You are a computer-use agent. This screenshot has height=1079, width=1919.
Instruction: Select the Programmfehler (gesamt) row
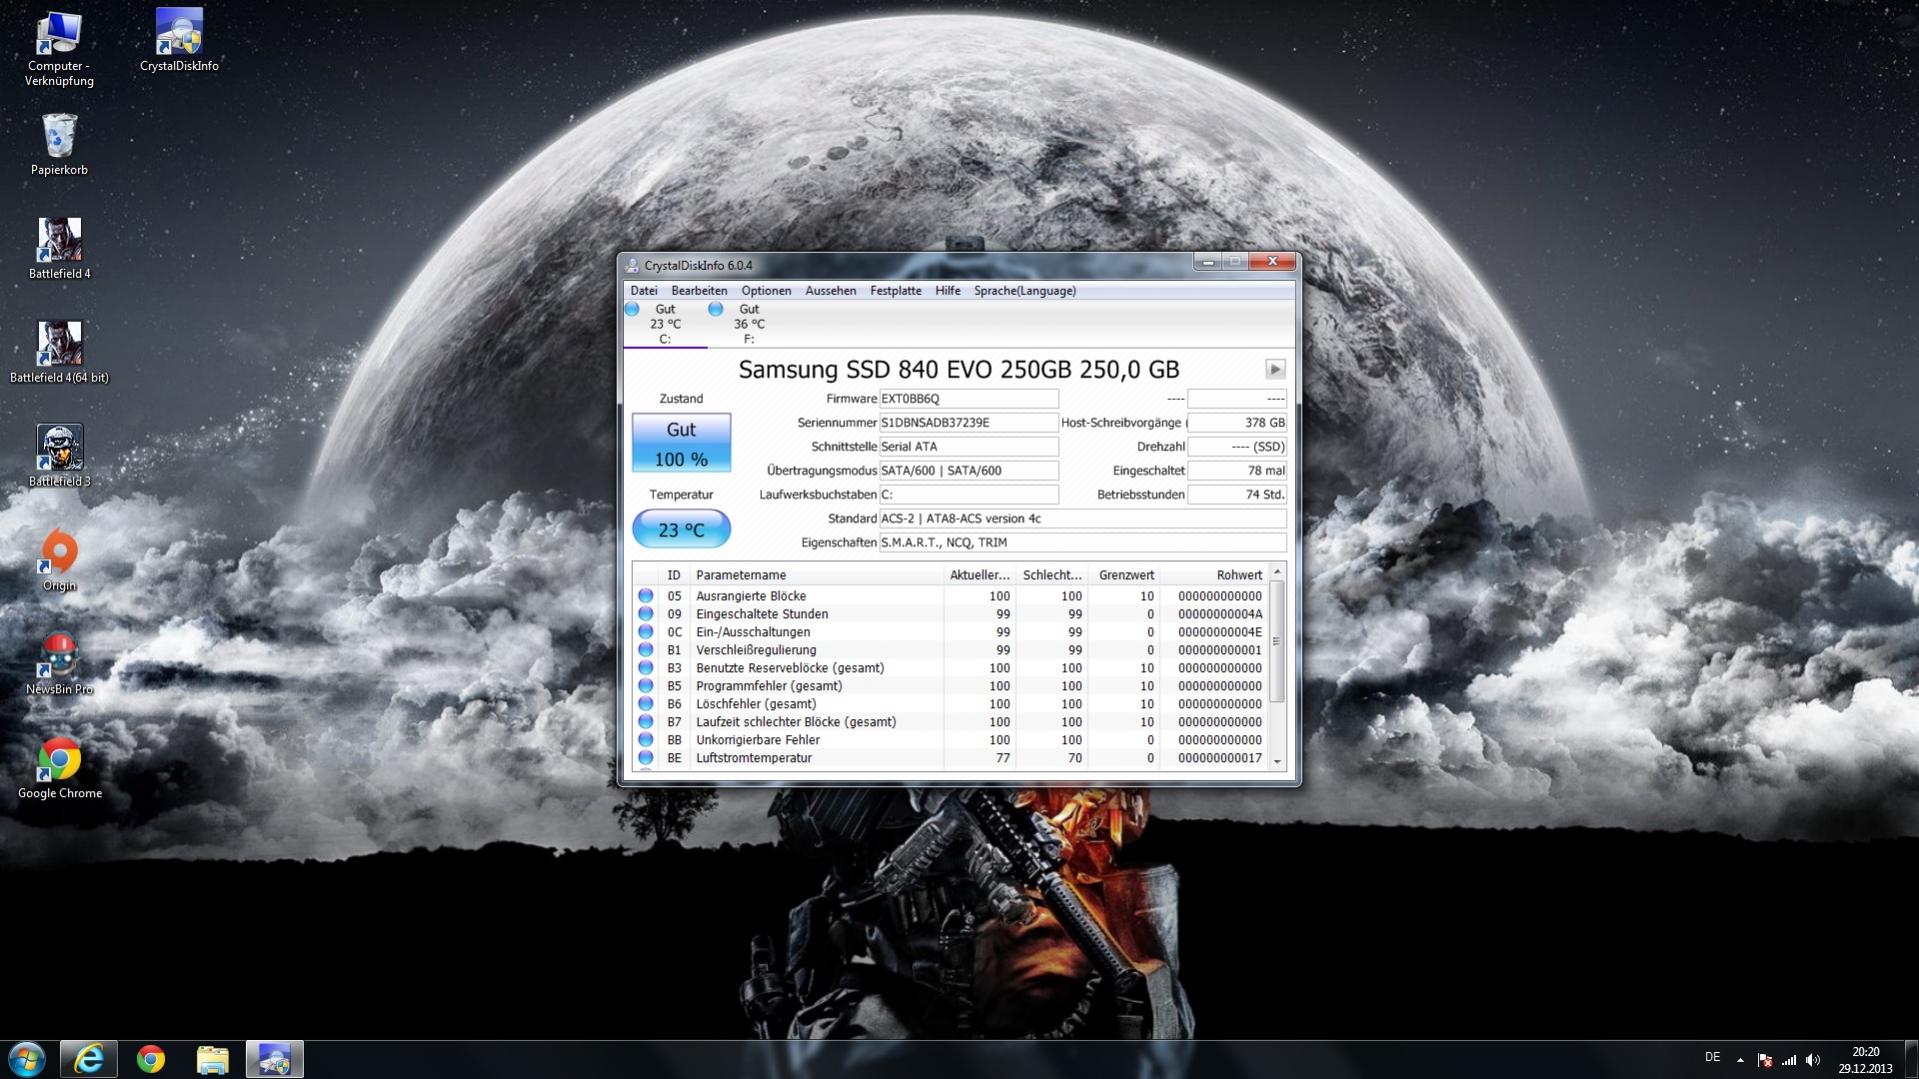pos(950,686)
